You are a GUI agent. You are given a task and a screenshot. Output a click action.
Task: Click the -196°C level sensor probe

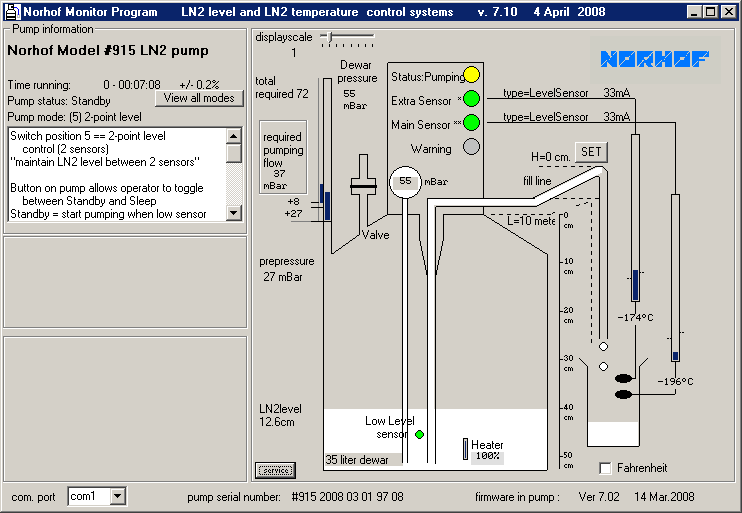pos(675,278)
